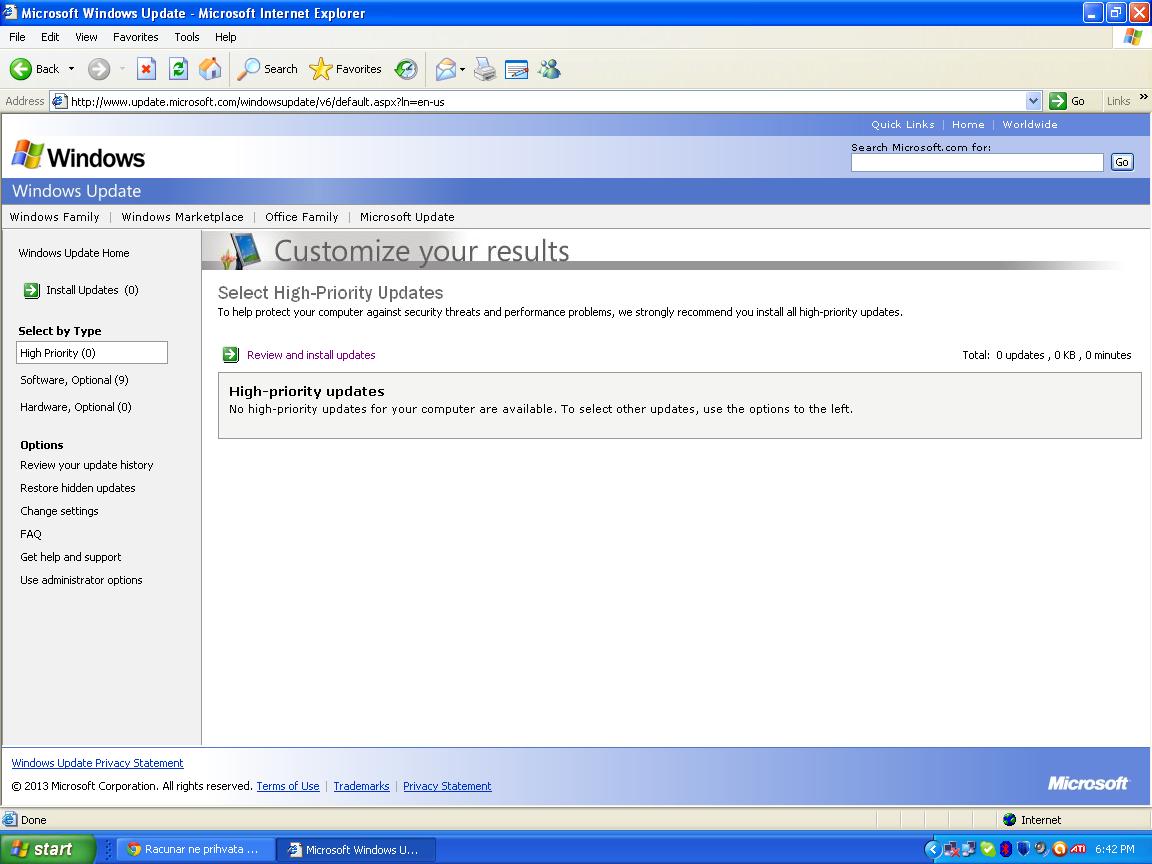Open the History icon
The width and height of the screenshot is (1152, 864).
coord(406,69)
